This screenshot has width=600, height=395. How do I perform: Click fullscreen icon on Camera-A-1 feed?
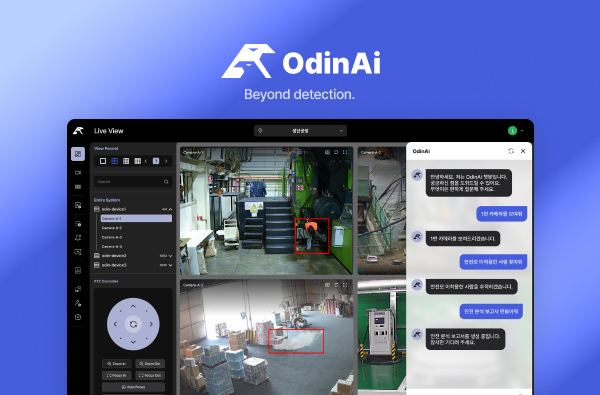tap(345, 152)
